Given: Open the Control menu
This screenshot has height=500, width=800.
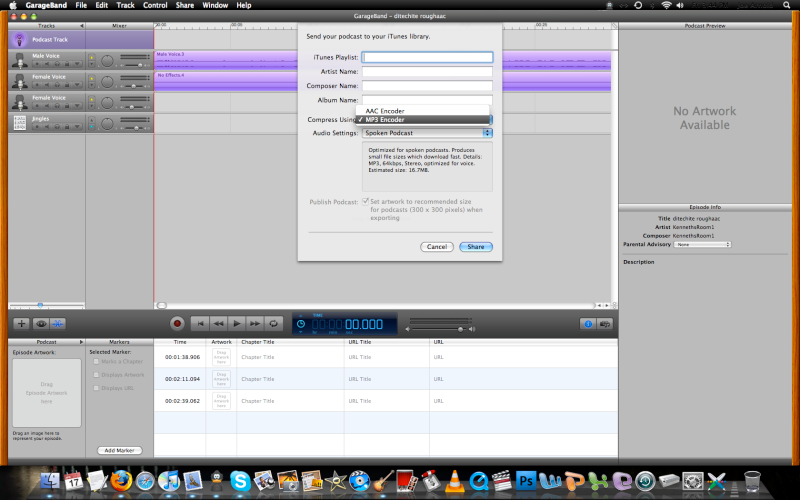Looking at the screenshot, I should click(155, 5).
